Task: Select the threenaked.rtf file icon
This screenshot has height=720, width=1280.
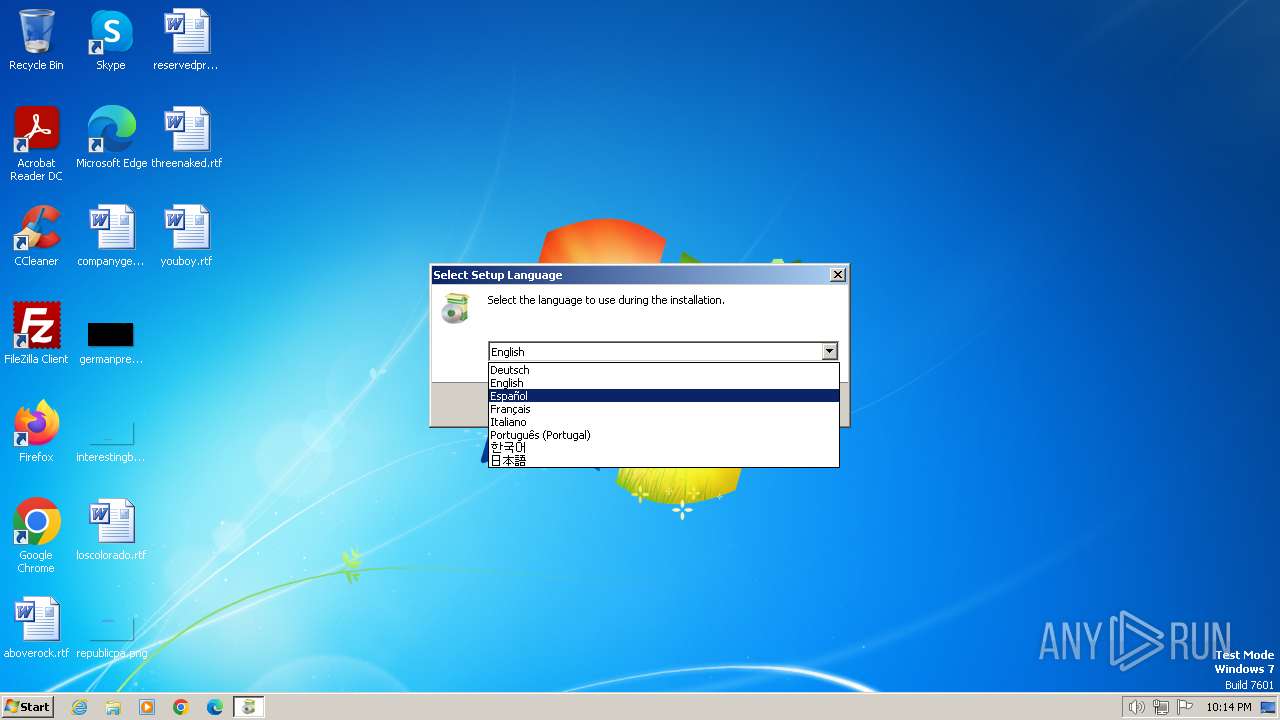Action: pos(186,138)
